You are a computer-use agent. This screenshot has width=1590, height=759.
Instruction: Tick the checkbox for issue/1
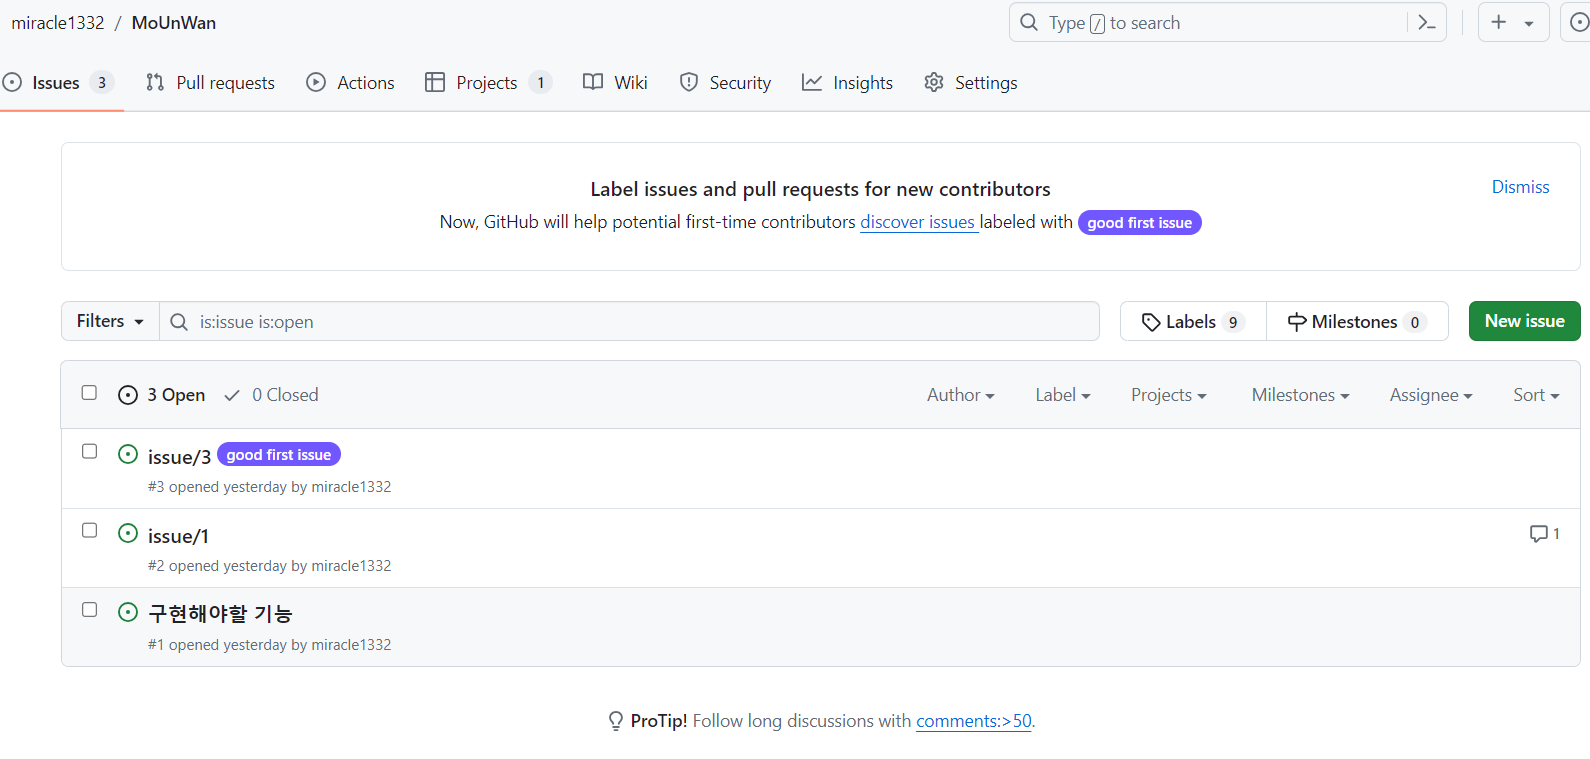(89, 530)
